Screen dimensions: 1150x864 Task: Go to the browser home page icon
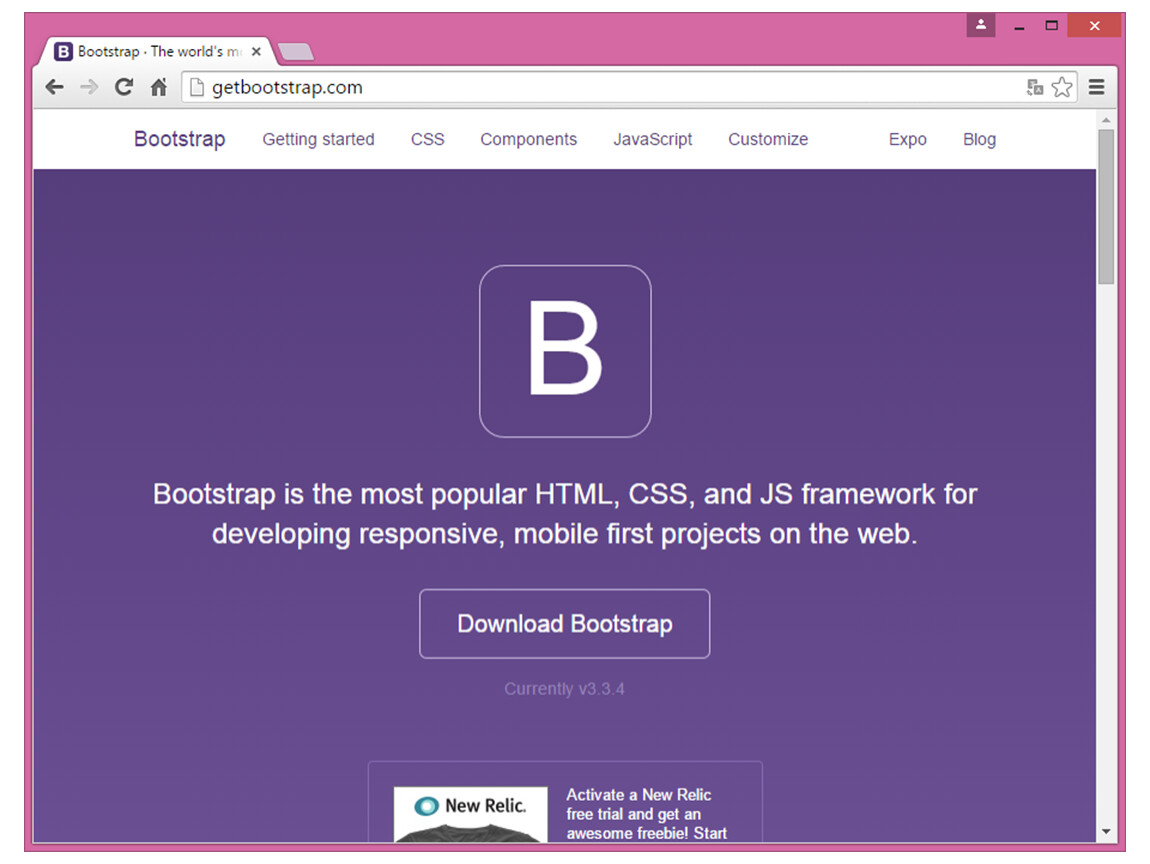(x=158, y=87)
